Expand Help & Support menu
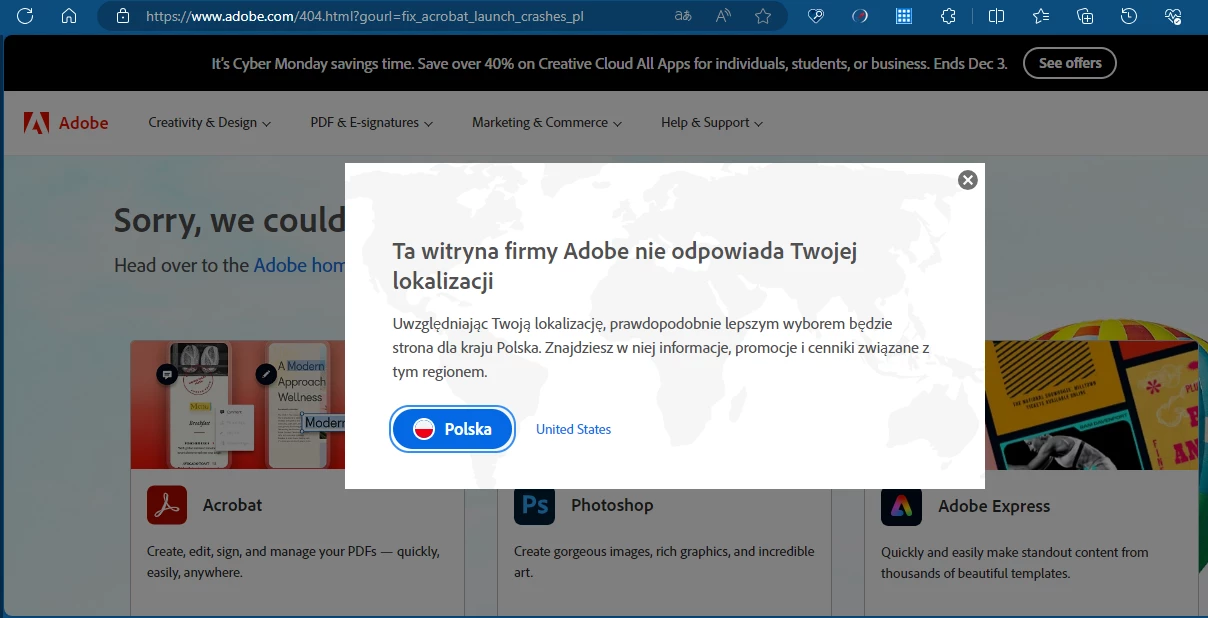Image resolution: width=1208 pixels, height=618 pixels. pos(712,123)
